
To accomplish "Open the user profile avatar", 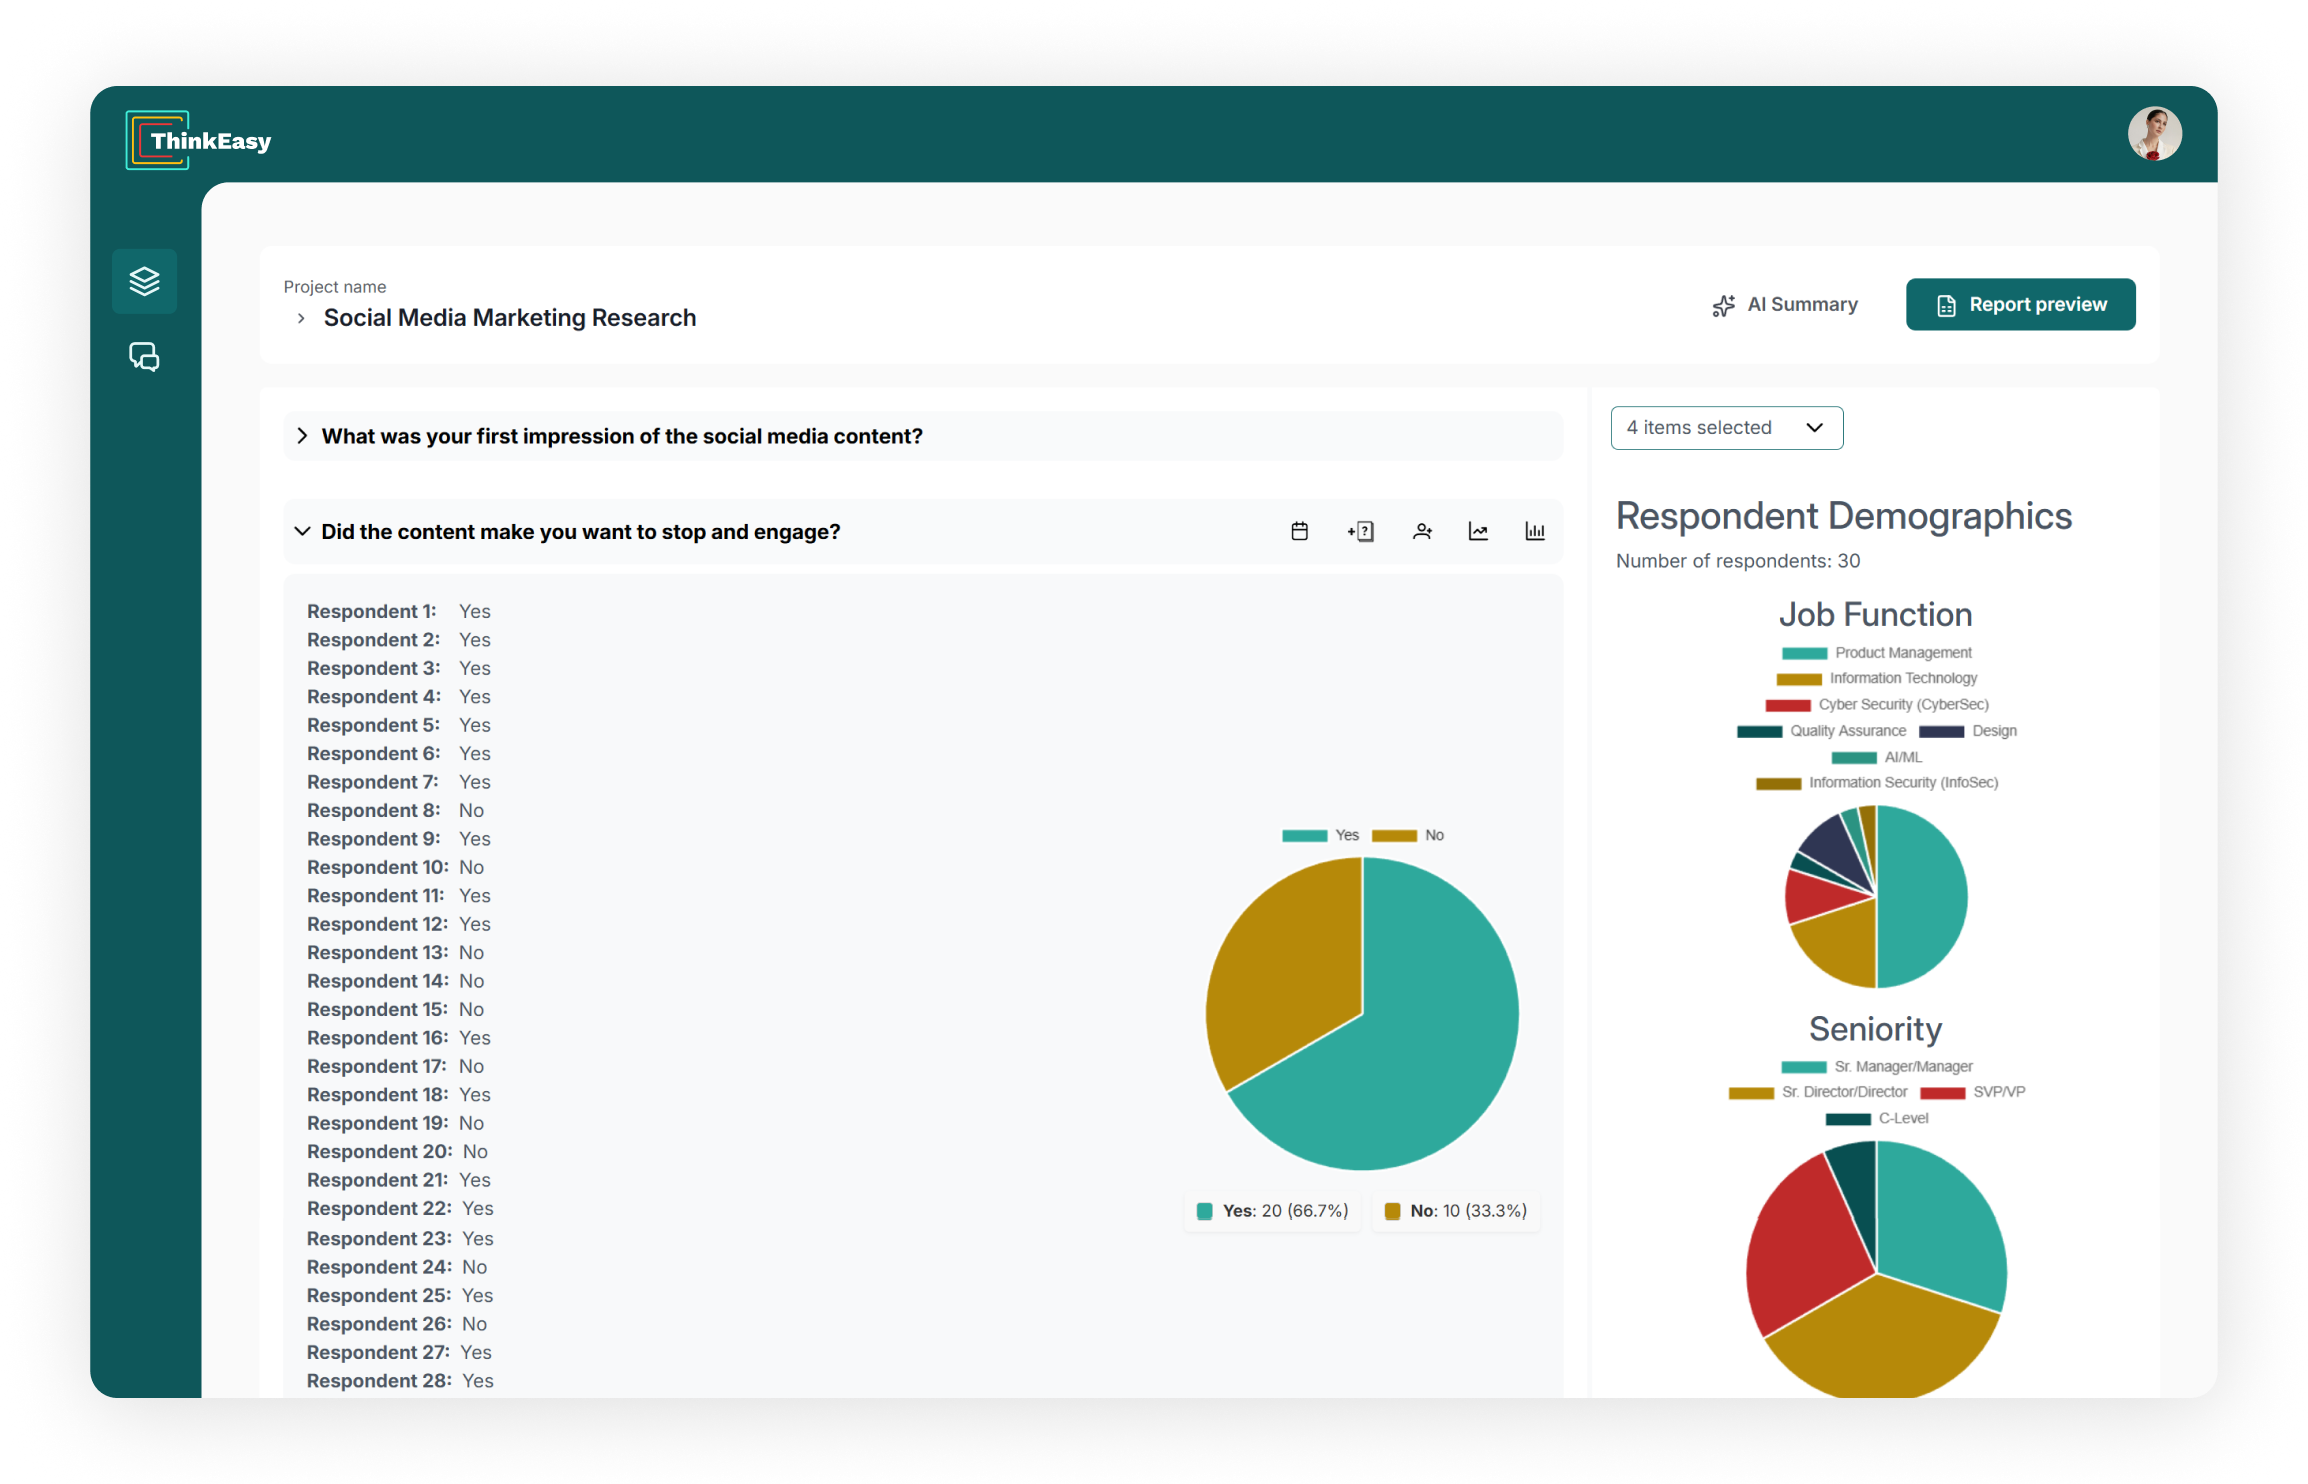I will pyautogui.click(x=2153, y=134).
